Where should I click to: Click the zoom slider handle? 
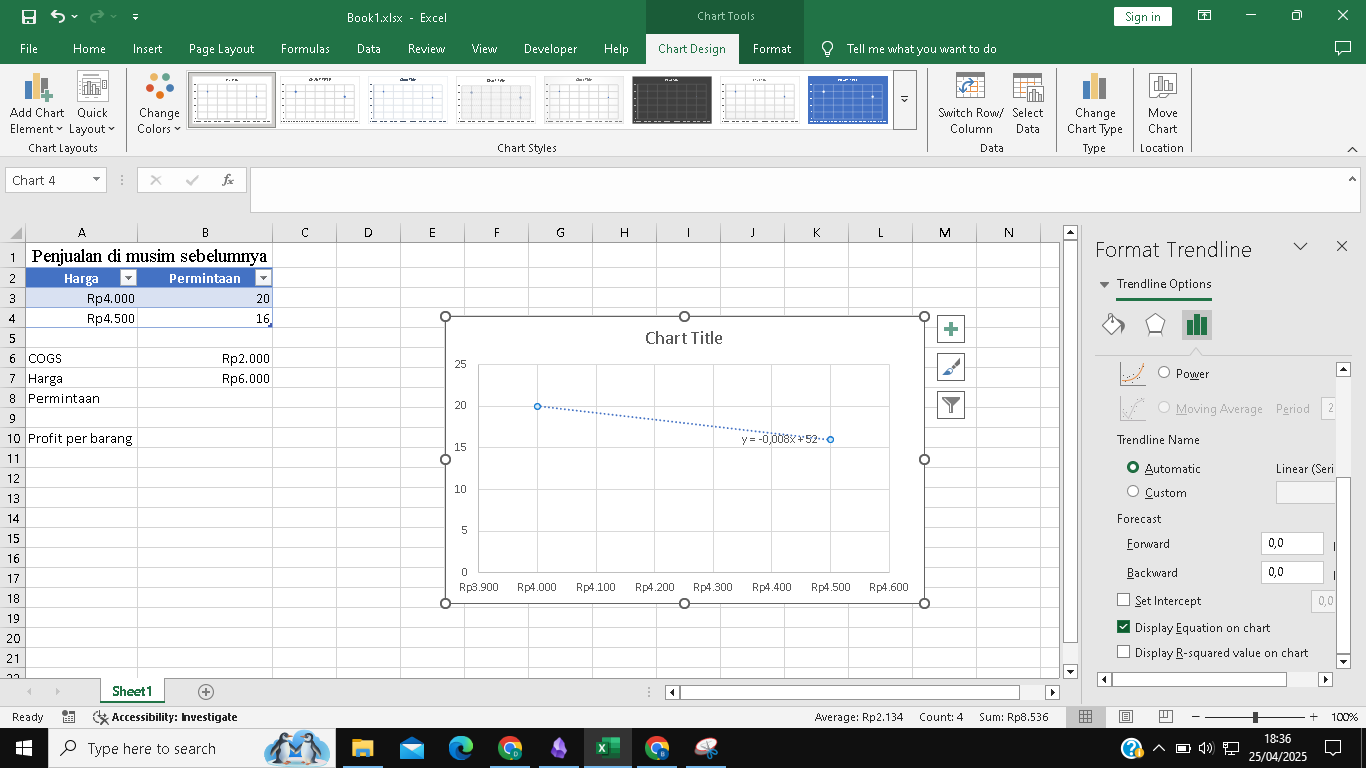1255,717
